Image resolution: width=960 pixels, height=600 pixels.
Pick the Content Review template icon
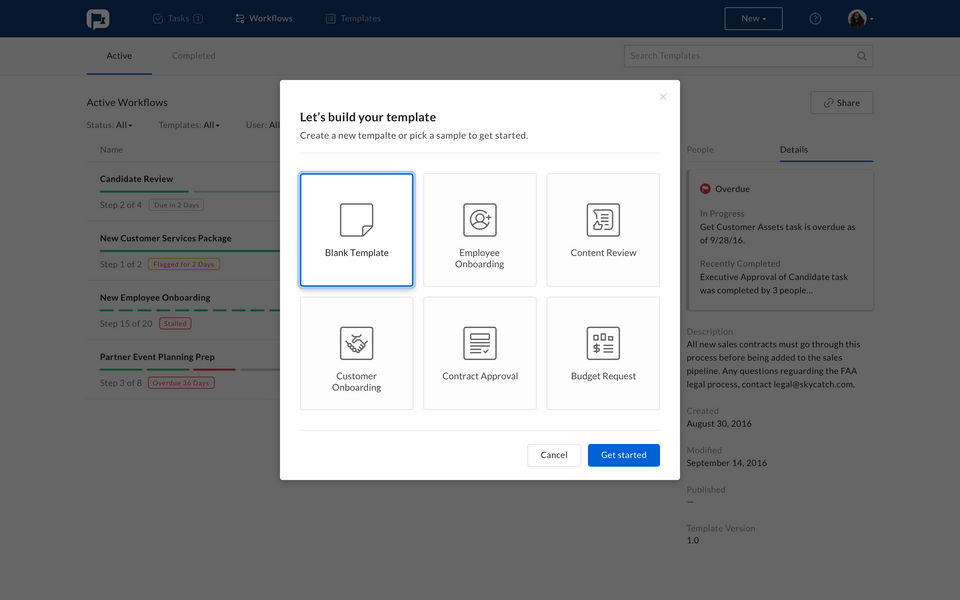603,220
